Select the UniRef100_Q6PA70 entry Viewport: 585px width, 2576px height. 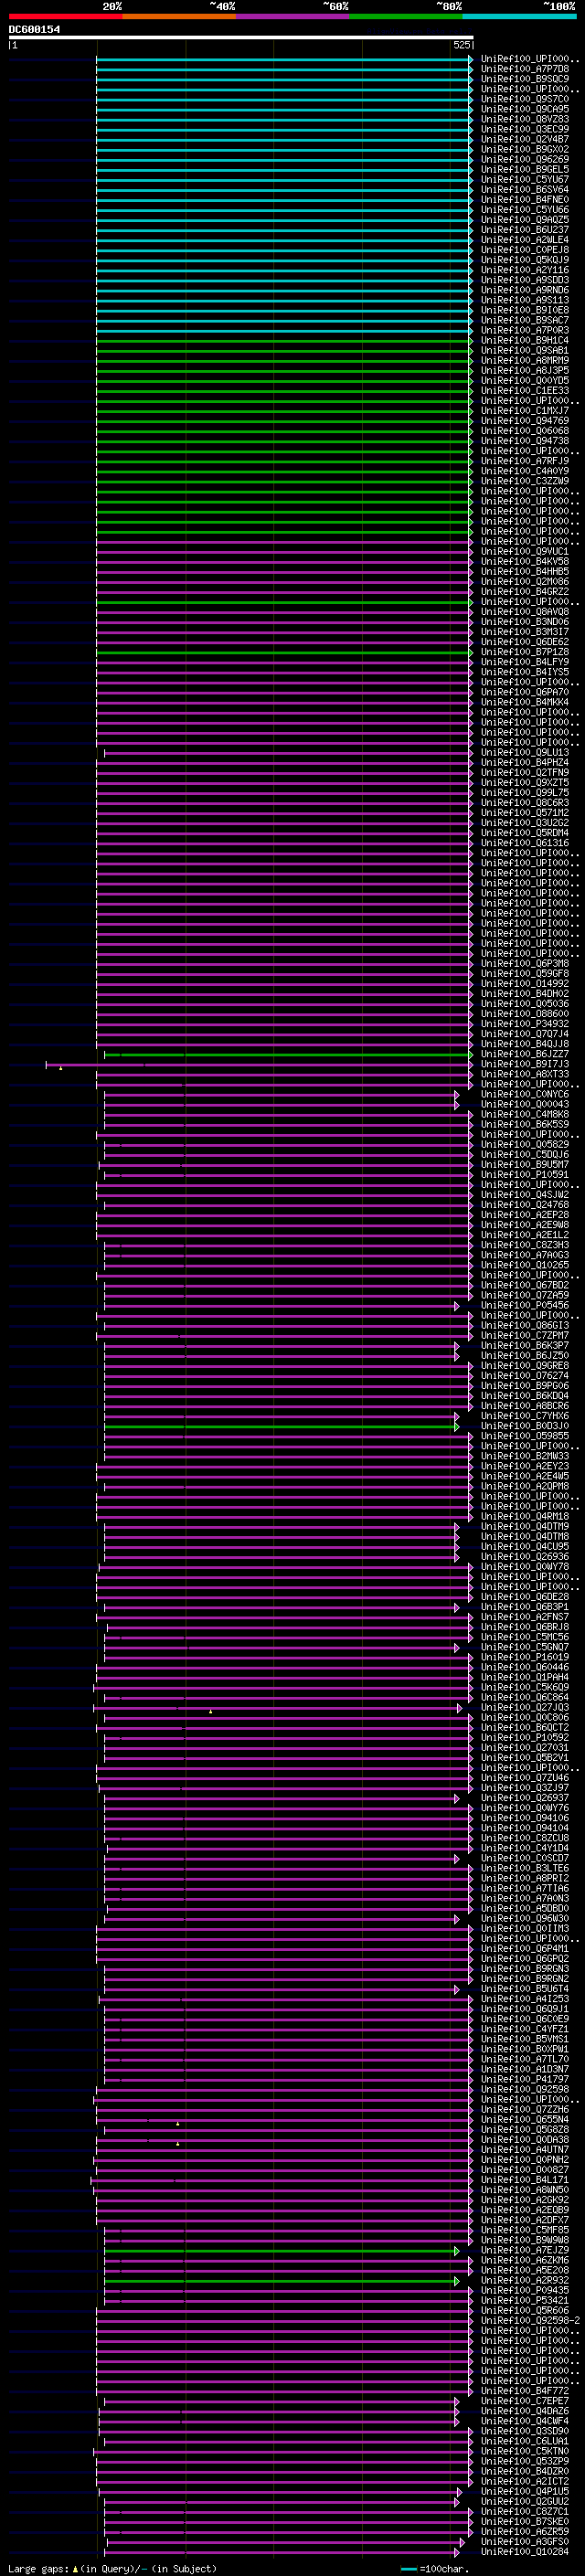(525, 692)
